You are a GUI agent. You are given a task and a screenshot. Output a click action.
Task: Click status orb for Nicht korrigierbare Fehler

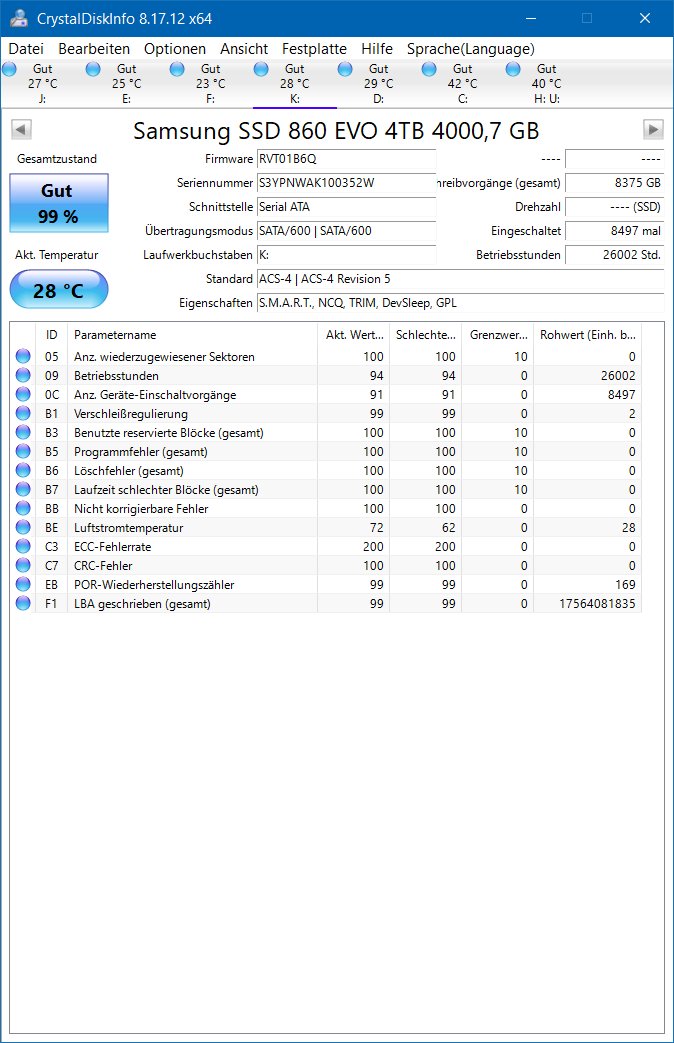(x=23, y=508)
